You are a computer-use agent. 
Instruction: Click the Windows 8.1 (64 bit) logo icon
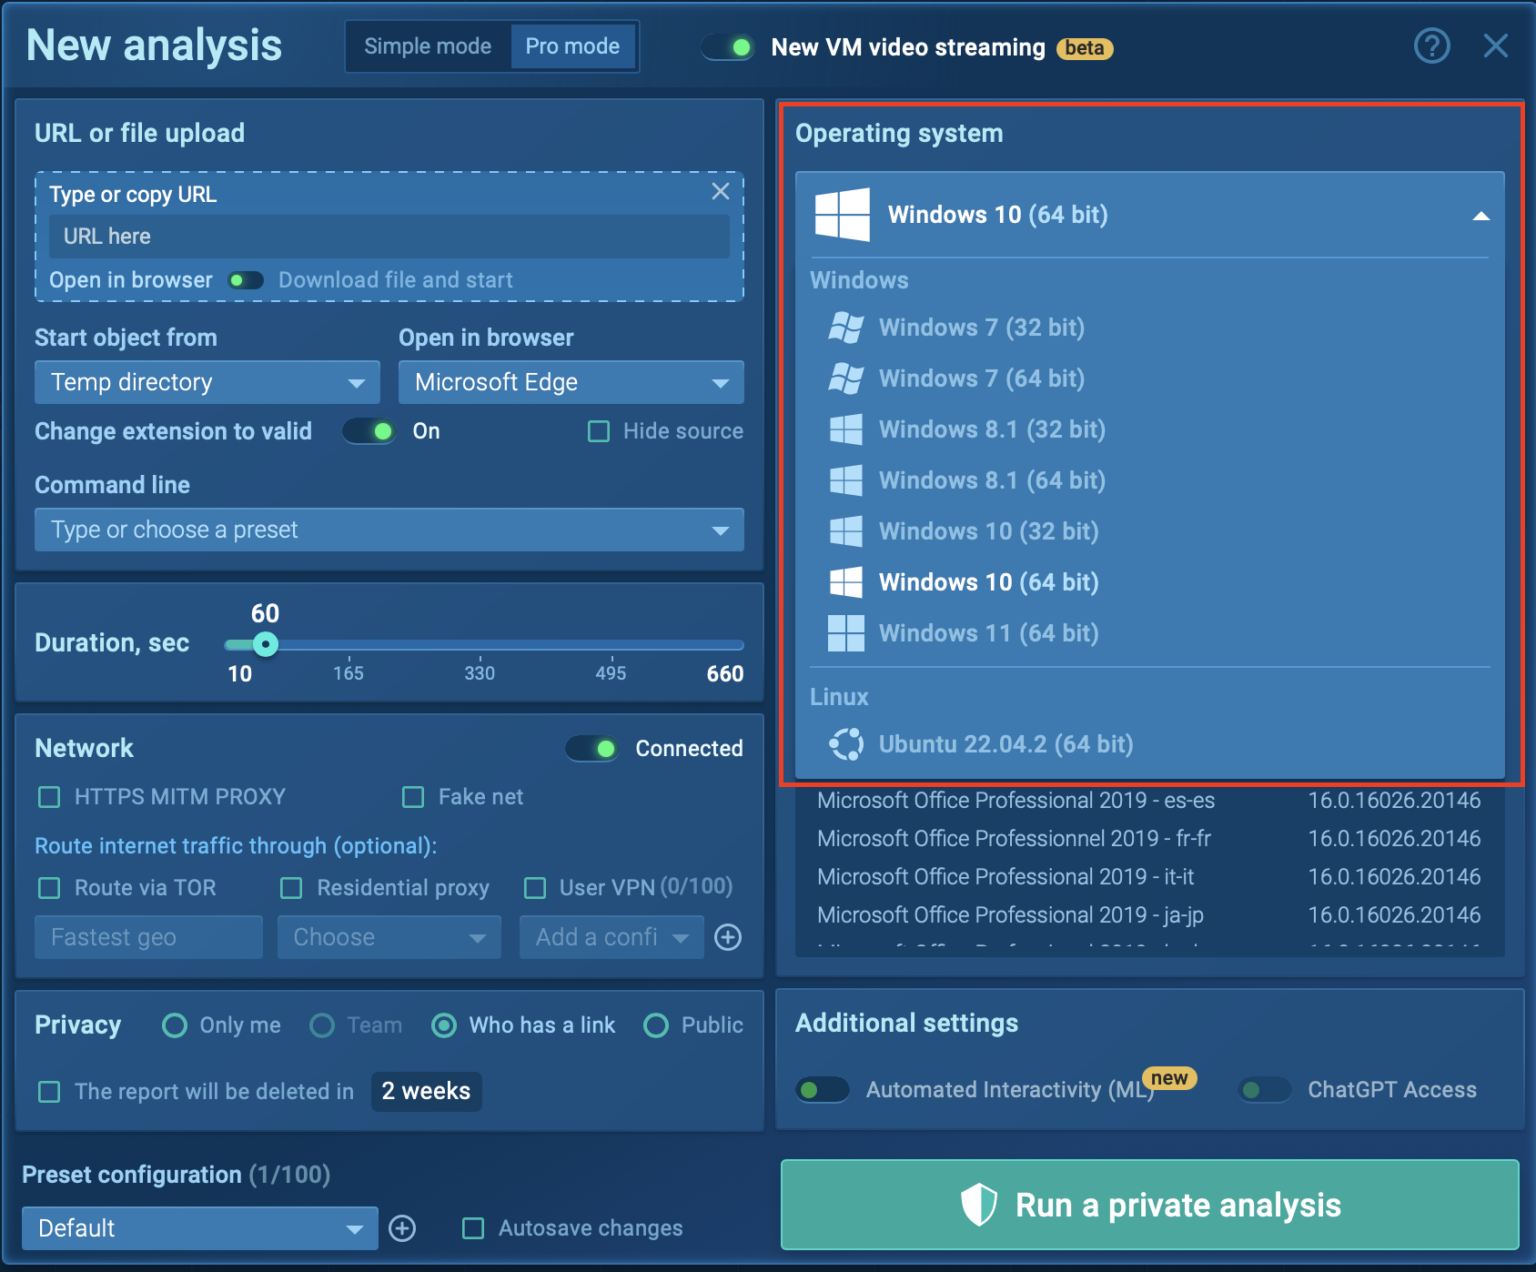[846, 480]
